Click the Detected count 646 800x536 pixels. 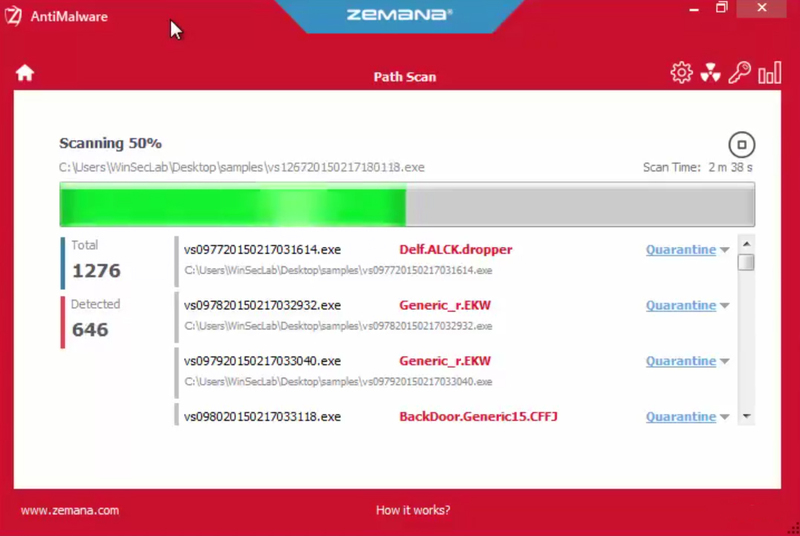tap(90, 330)
